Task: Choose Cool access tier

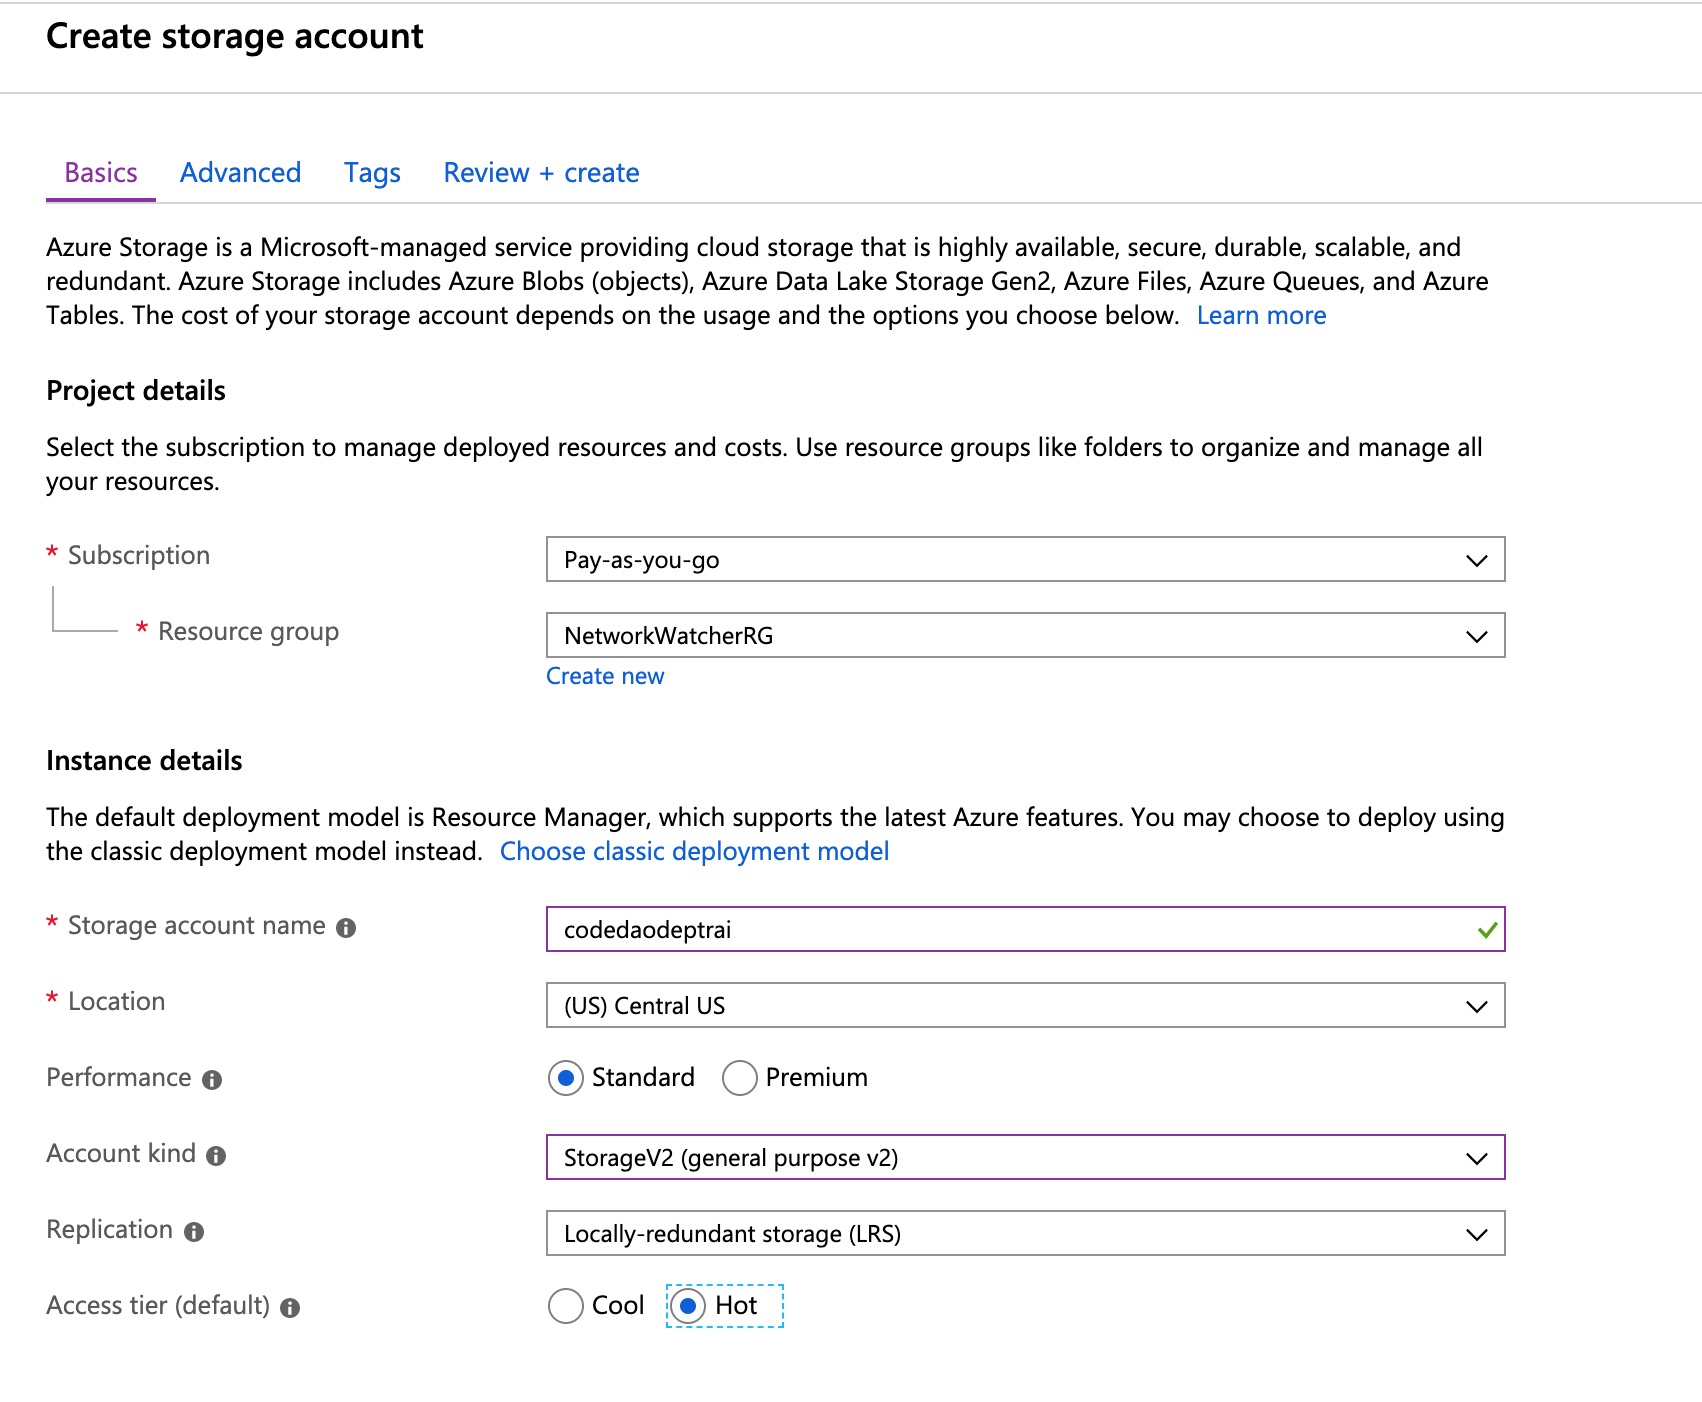Action: pyautogui.click(x=566, y=1306)
